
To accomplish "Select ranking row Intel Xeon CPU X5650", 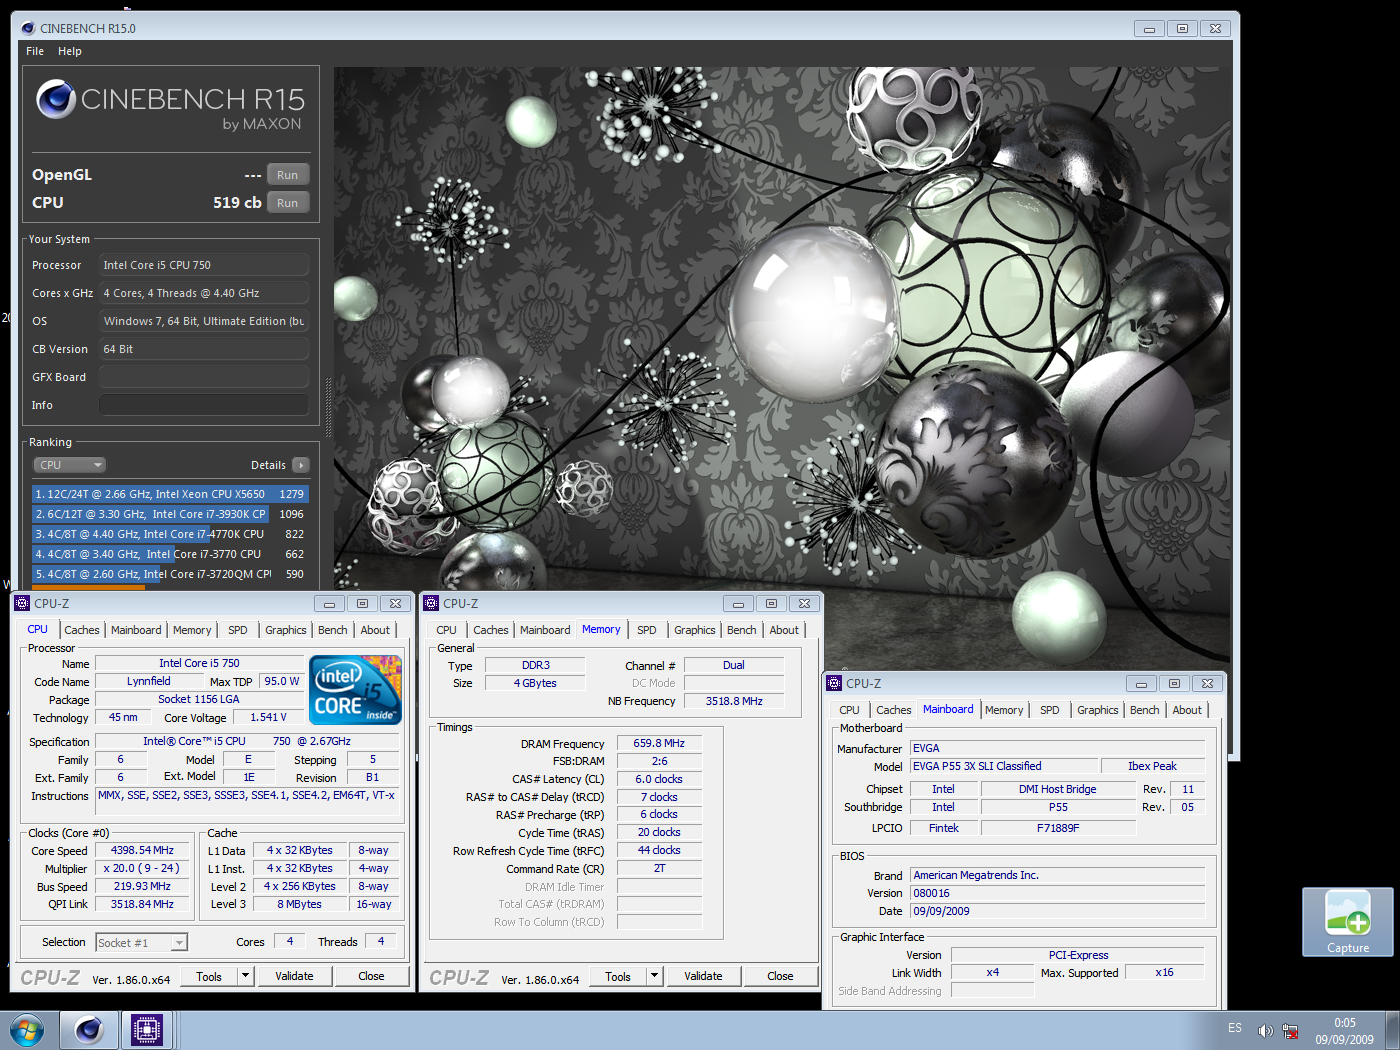I will 170,494.
